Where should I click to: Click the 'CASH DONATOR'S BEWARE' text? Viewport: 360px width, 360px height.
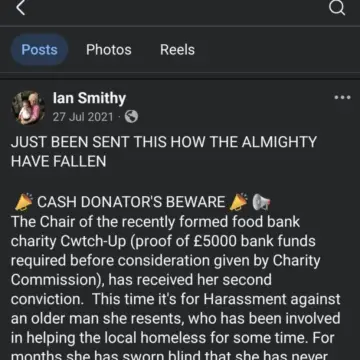click(x=131, y=202)
